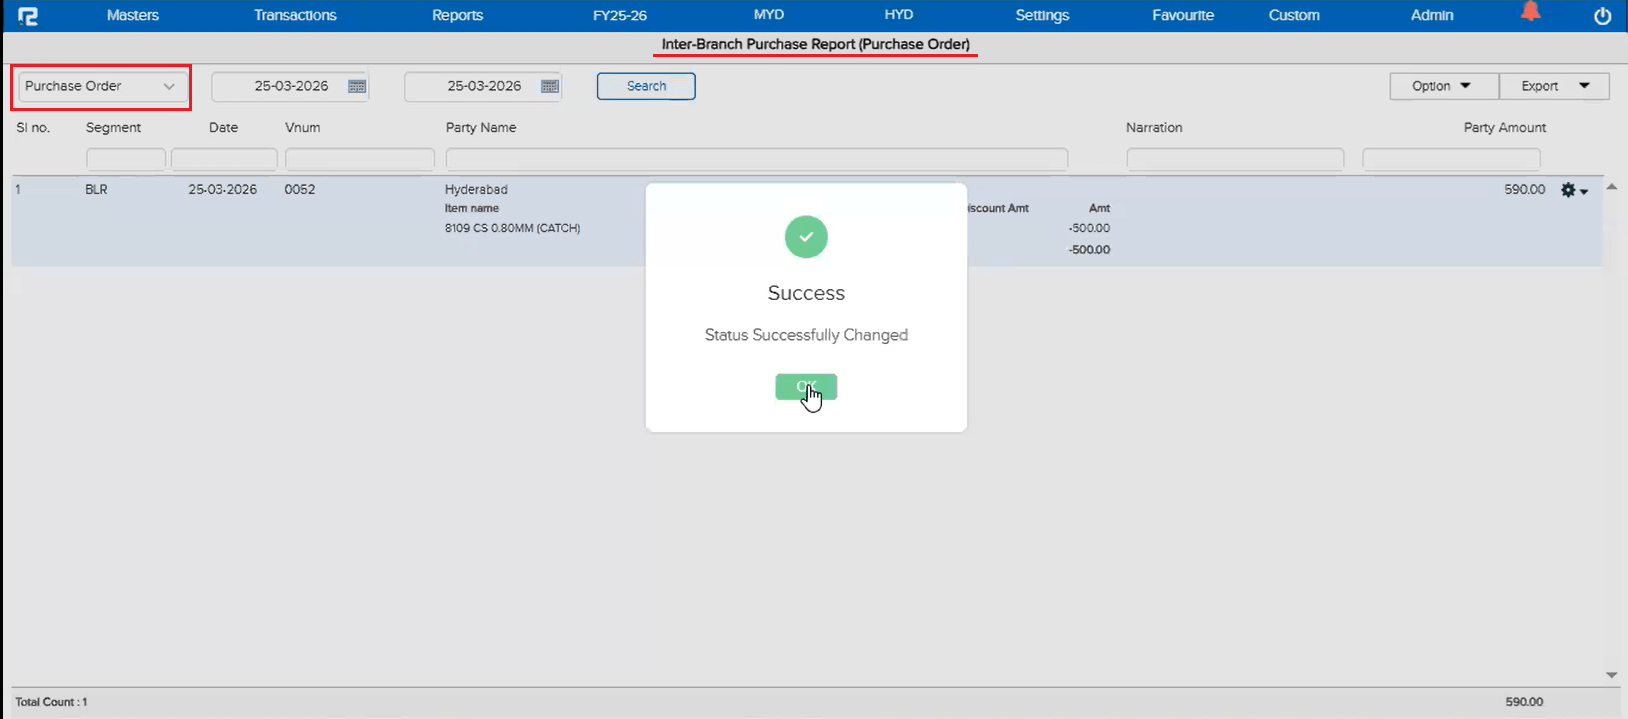The height and width of the screenshot is (719, 1628).
Task: Click the Party Name filter field
Action: (x=756, y=159)
